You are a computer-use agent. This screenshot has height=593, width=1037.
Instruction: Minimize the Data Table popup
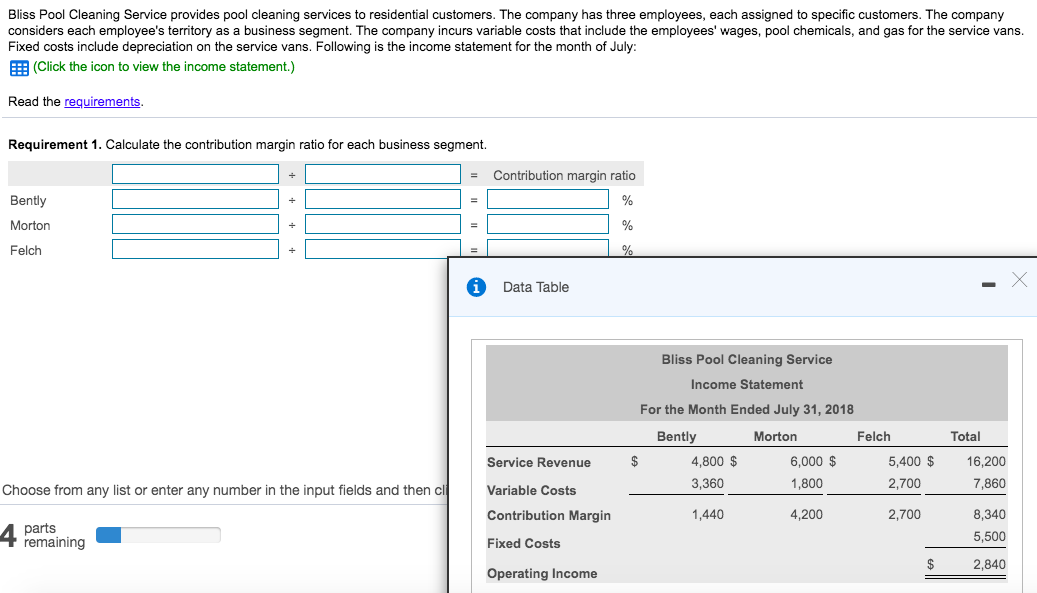point(988,284)
